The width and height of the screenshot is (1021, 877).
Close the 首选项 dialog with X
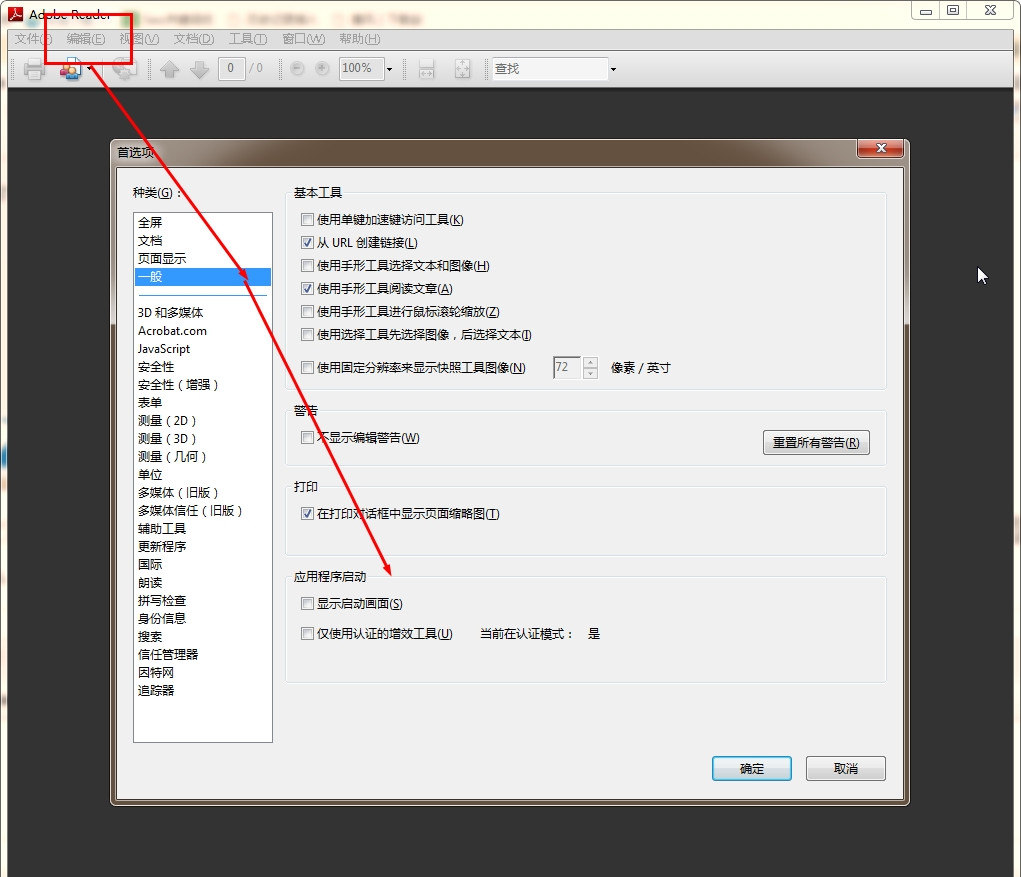880,148
